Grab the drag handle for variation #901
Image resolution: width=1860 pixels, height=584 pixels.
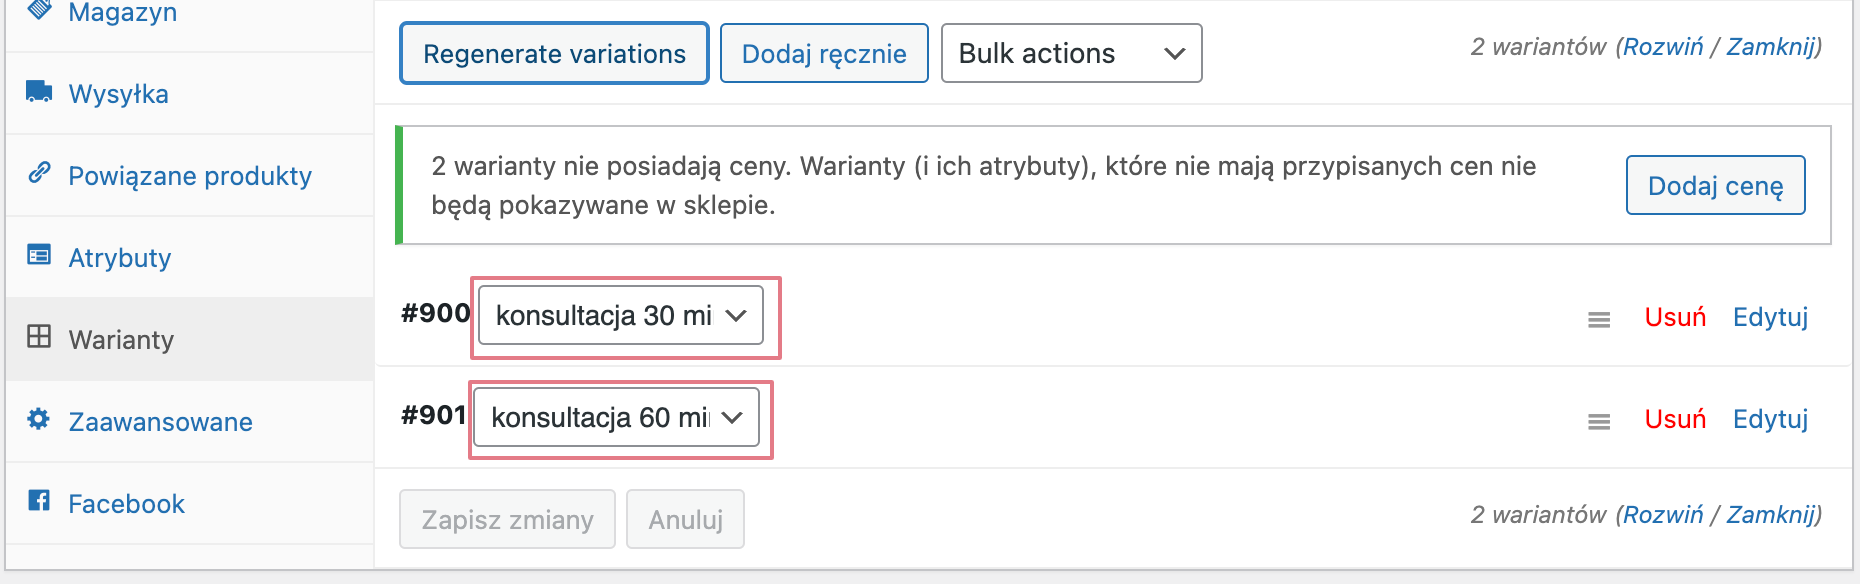pyautogui.click(x=1599, y=422)
